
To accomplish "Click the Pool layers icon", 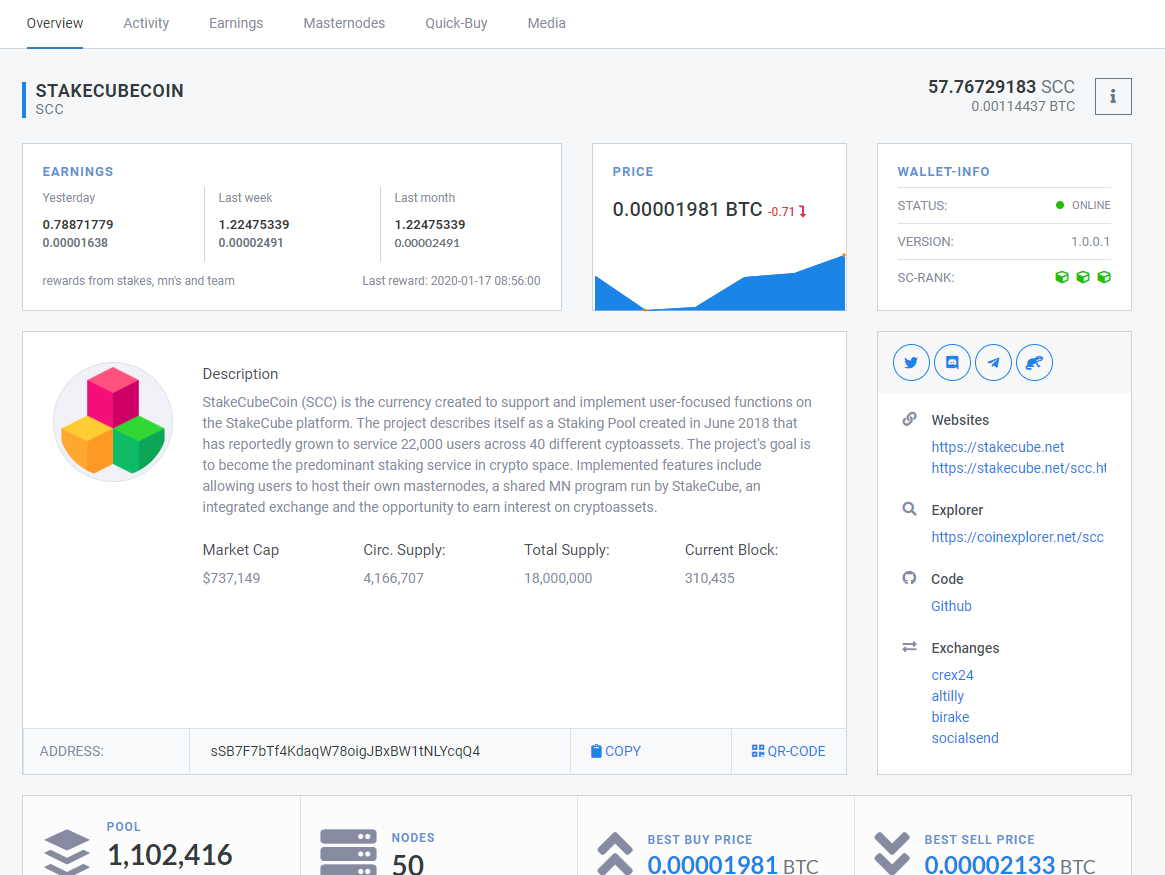I will pos(67,852).
